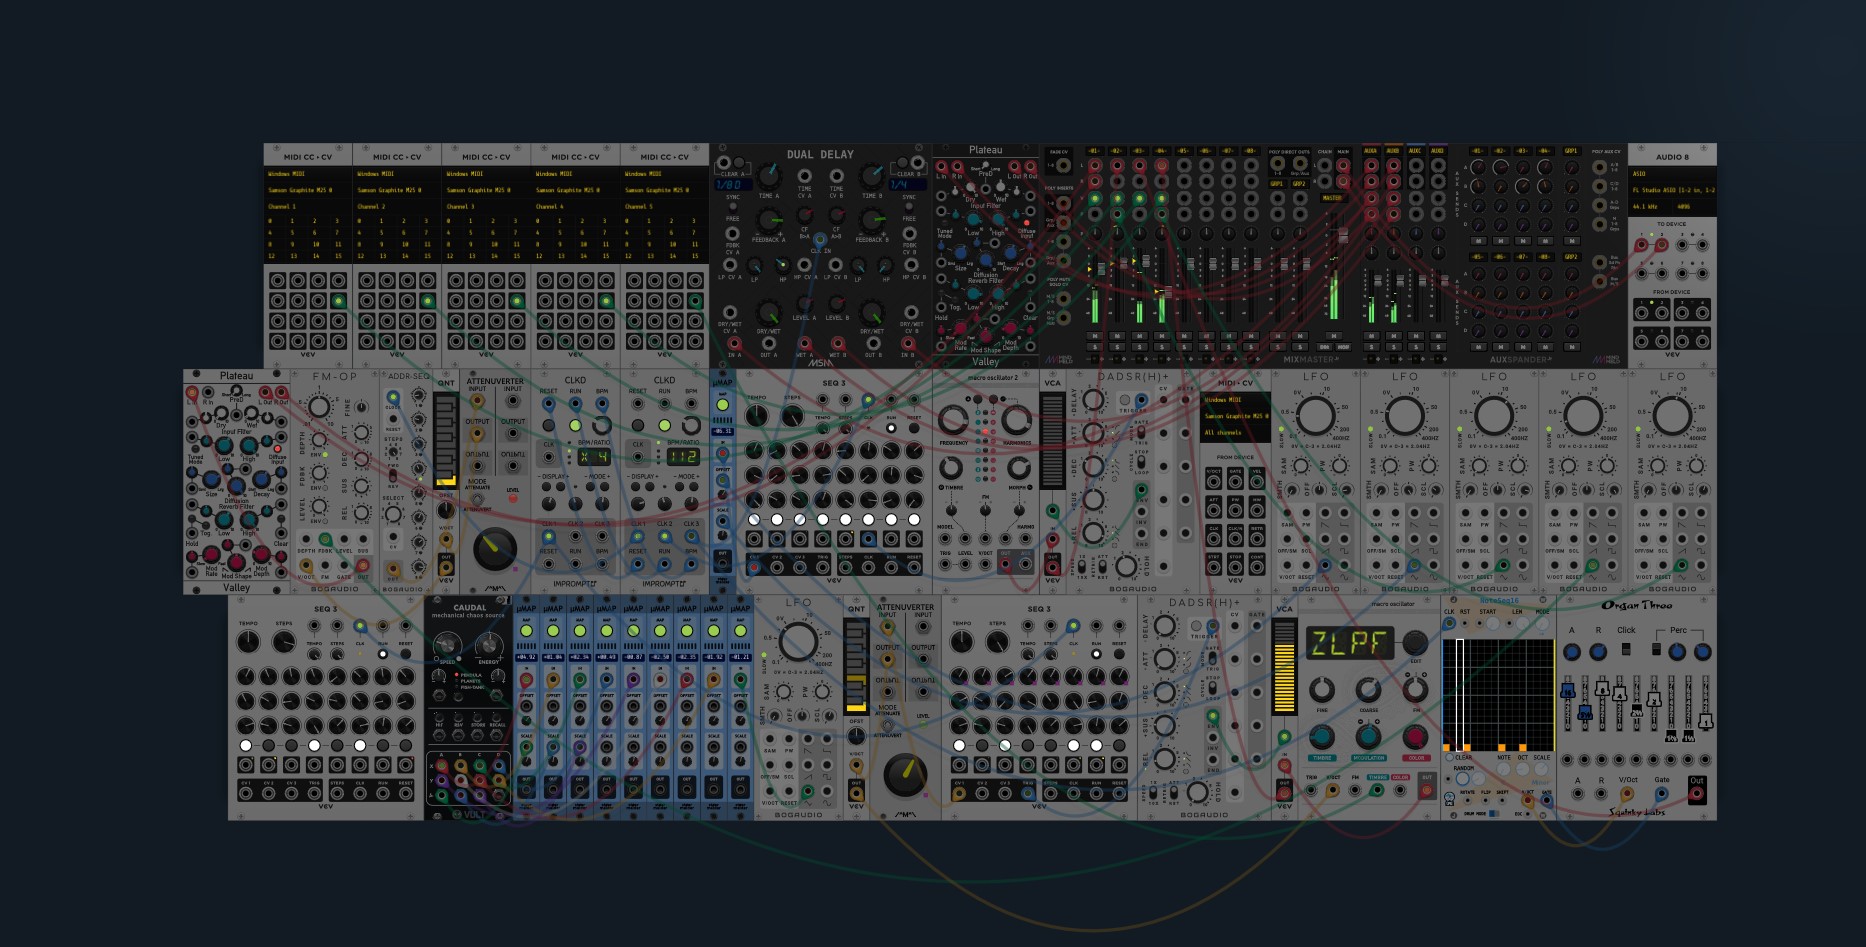Click the MONO button on MixMaster
Viewport: 1866px width, 947px height.
(1343, 347)
